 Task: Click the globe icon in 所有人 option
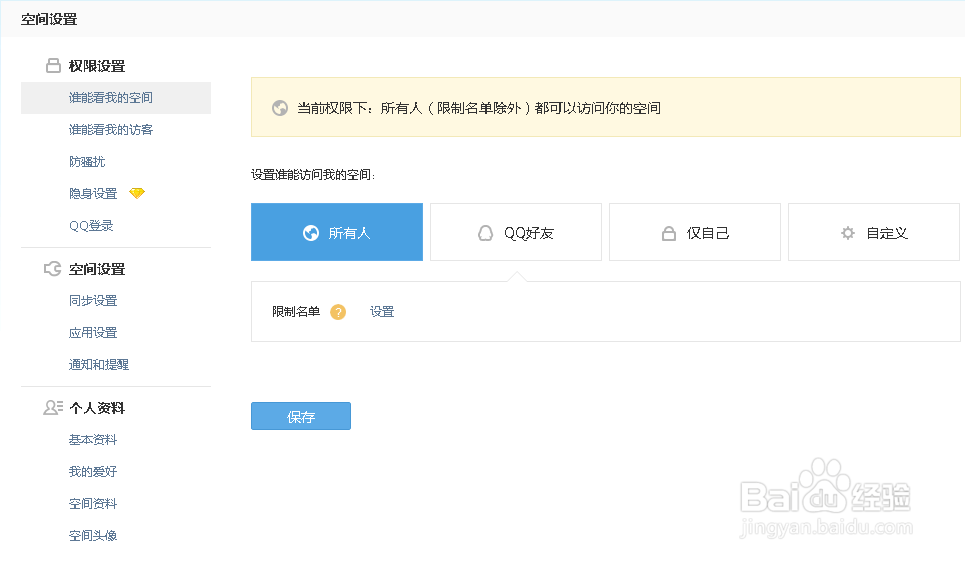click(311, 233)
